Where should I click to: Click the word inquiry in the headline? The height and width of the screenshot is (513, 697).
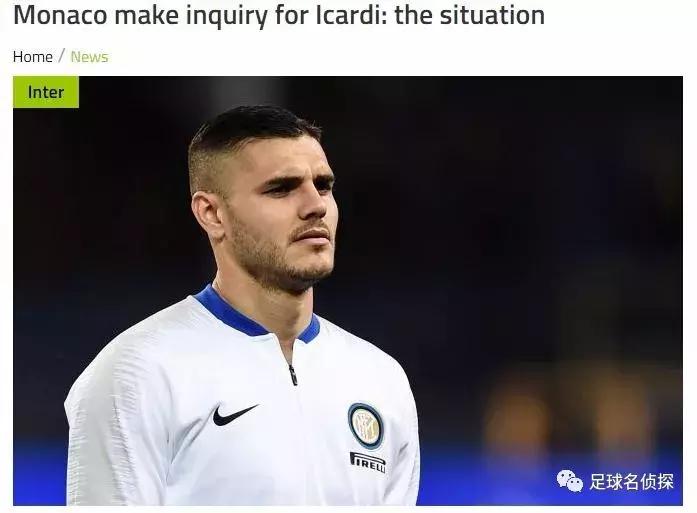click(x=227, y=16)
